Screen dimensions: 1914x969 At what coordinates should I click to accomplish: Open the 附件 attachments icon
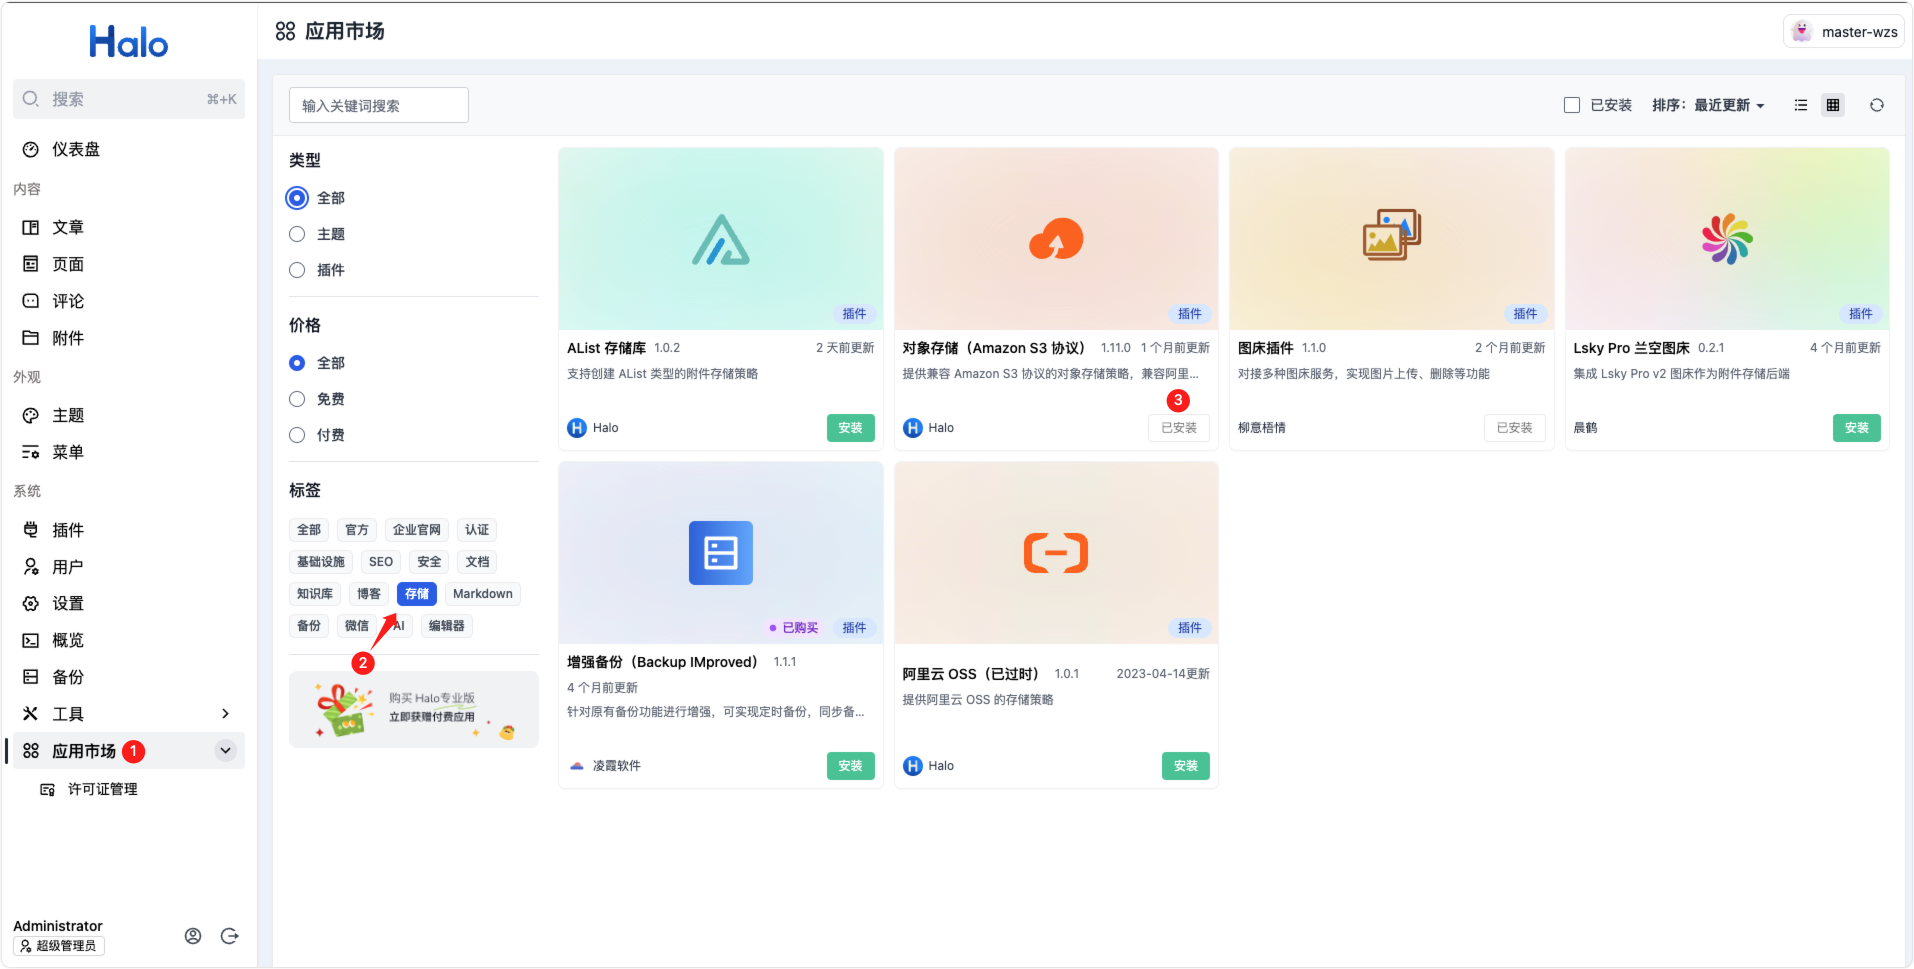coord(31,338)
